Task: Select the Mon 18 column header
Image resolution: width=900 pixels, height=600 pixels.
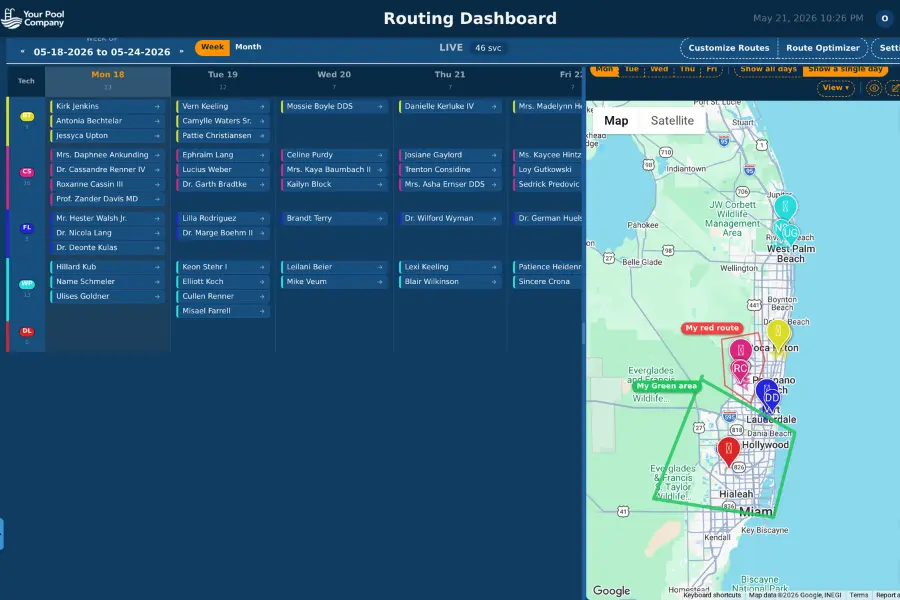Action: tap(107, 80)
